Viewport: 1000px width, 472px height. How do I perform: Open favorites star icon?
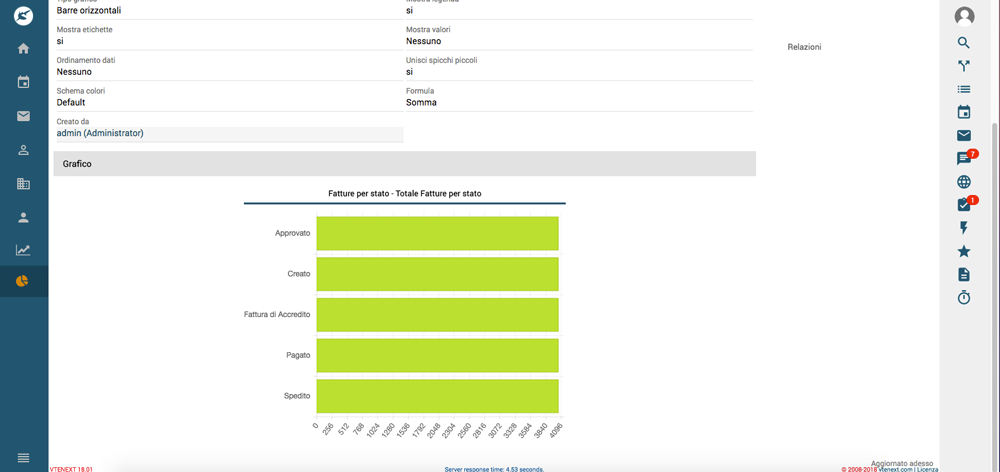pos(964,251)
